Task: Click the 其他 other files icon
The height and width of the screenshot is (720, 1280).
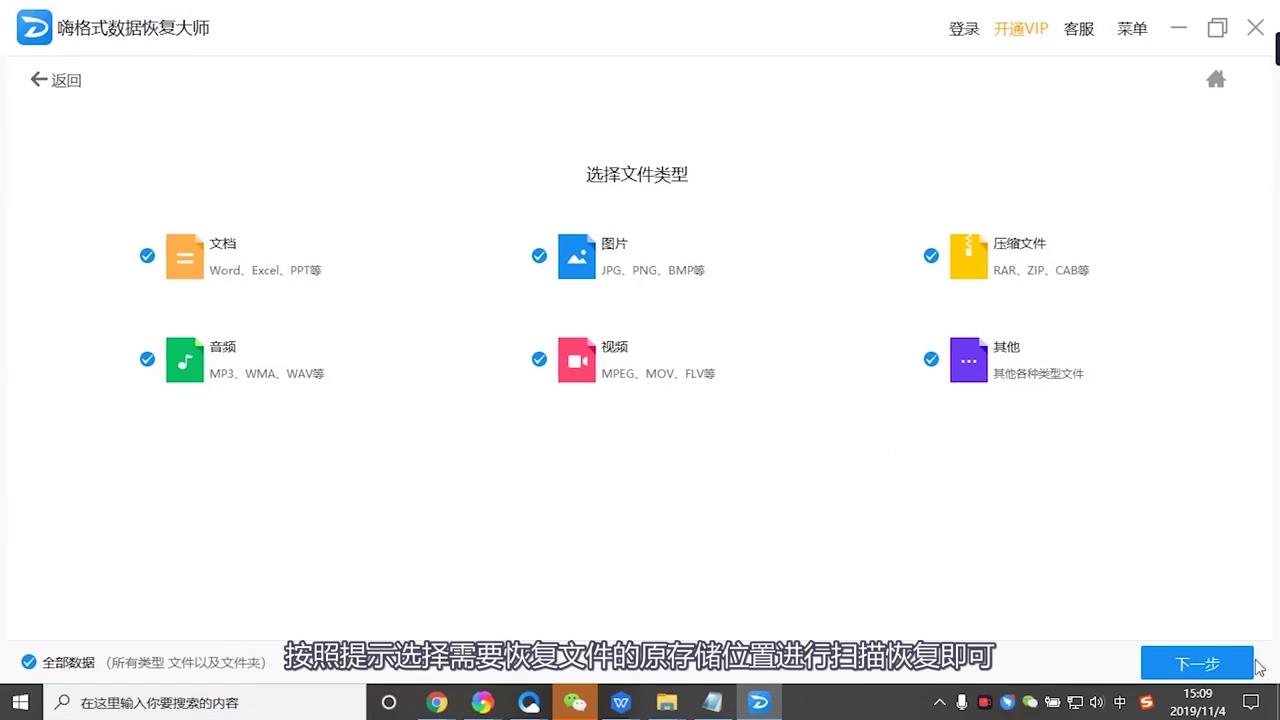Action: click(x=969, y=360)
